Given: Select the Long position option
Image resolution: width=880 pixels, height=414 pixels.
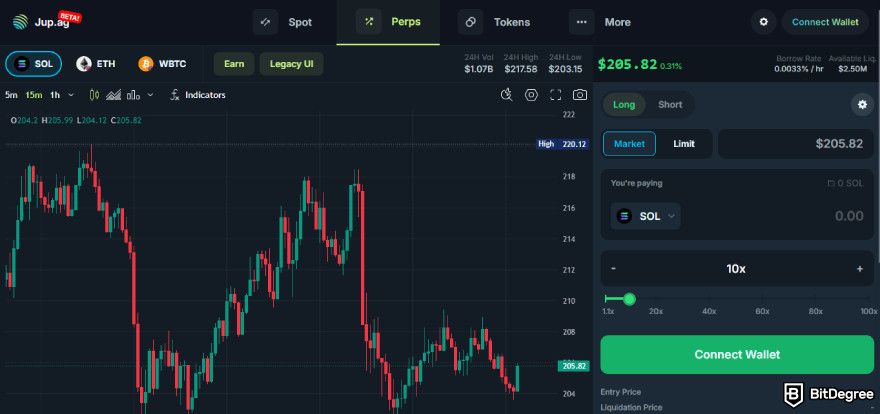Looking at the screenshot, I should (624, 105).
